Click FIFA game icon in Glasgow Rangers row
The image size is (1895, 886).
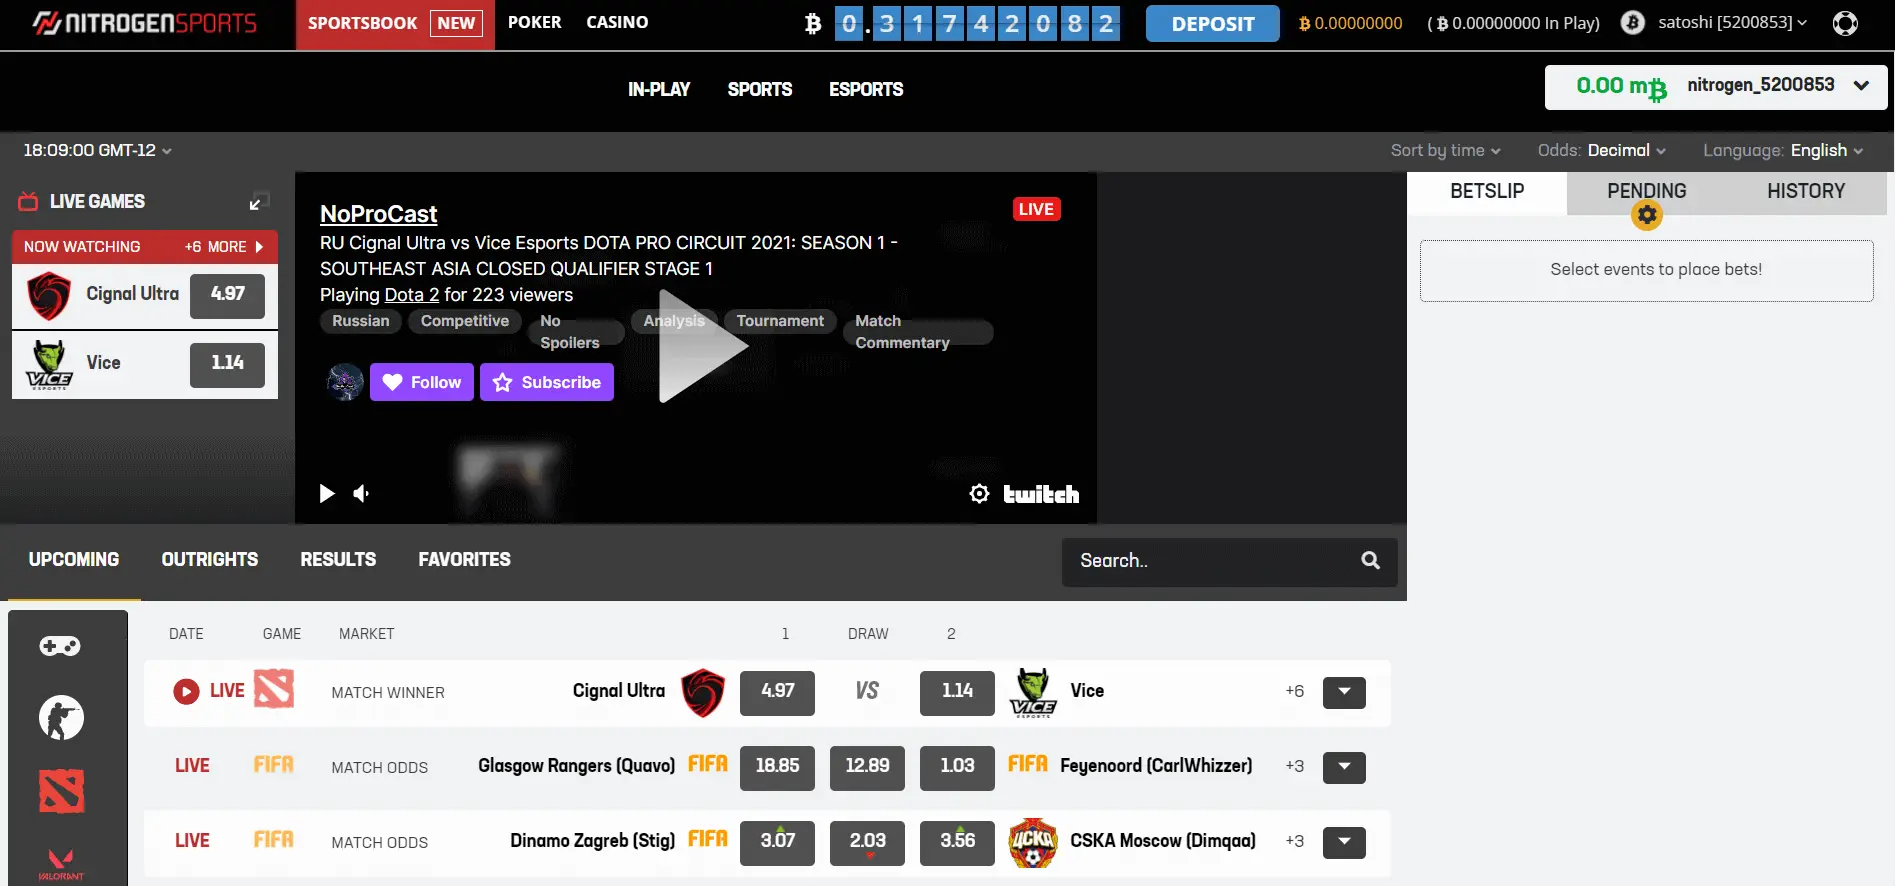coord(273,765)
